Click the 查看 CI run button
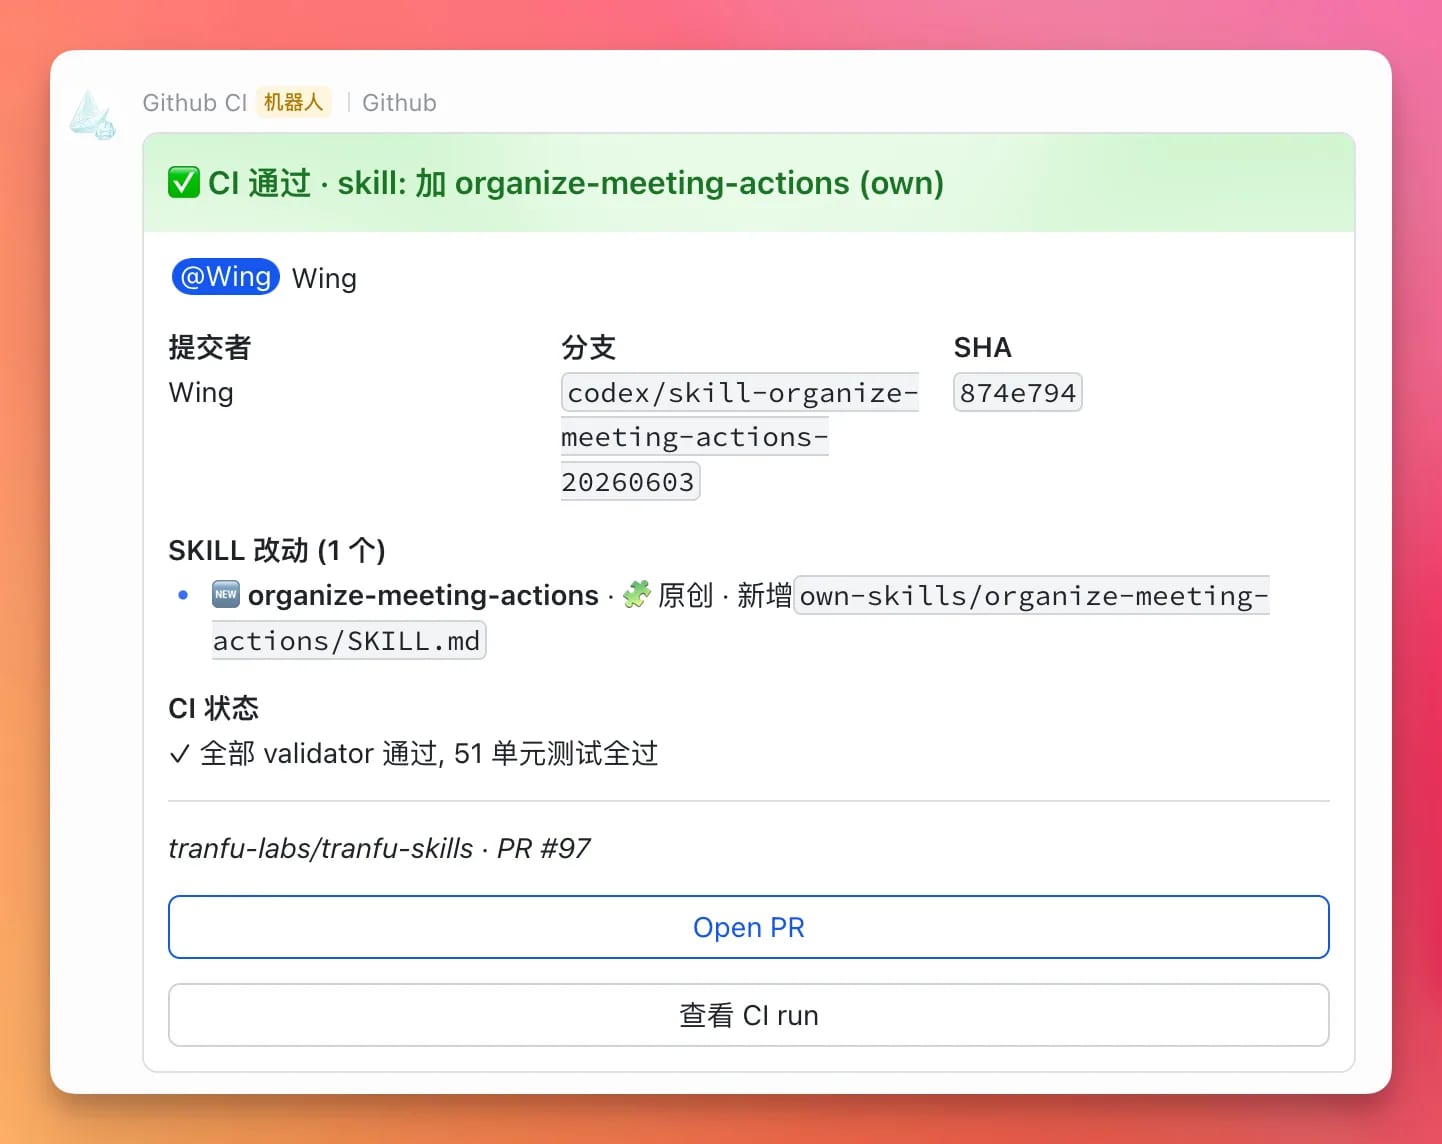Screen dimensions: 1442x1144 pyautogui.click(x=749, y=1015)
